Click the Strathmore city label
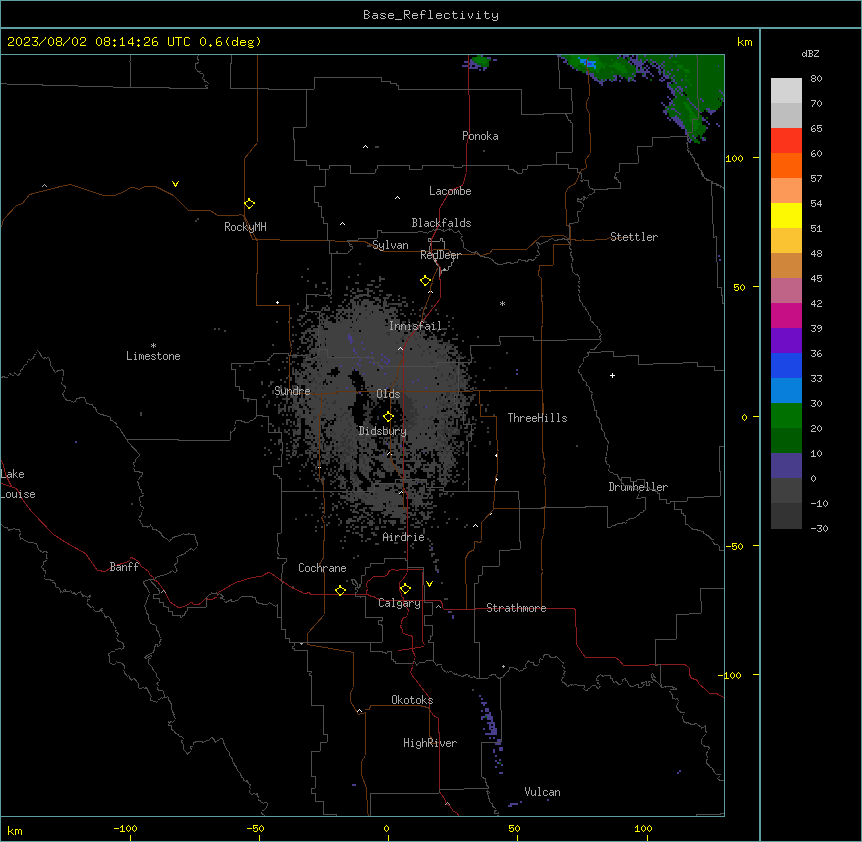 (x=516, y=608)
